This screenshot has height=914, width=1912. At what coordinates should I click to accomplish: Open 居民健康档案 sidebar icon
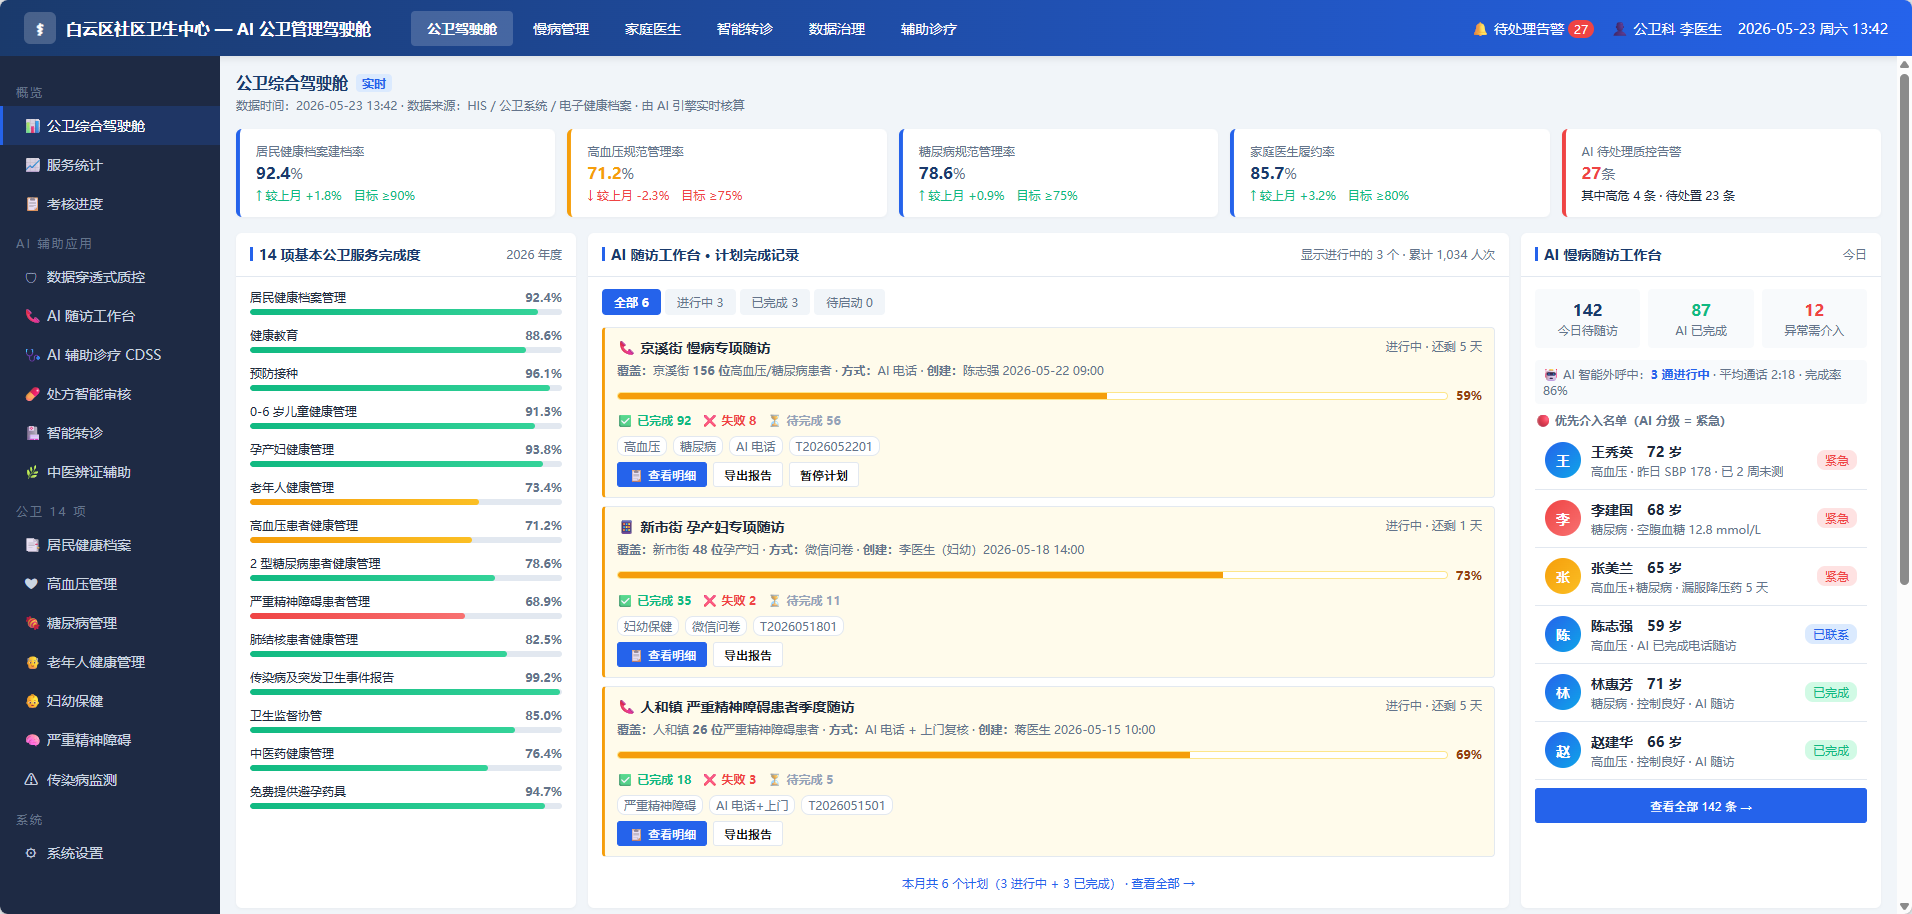tap(32, 545)
